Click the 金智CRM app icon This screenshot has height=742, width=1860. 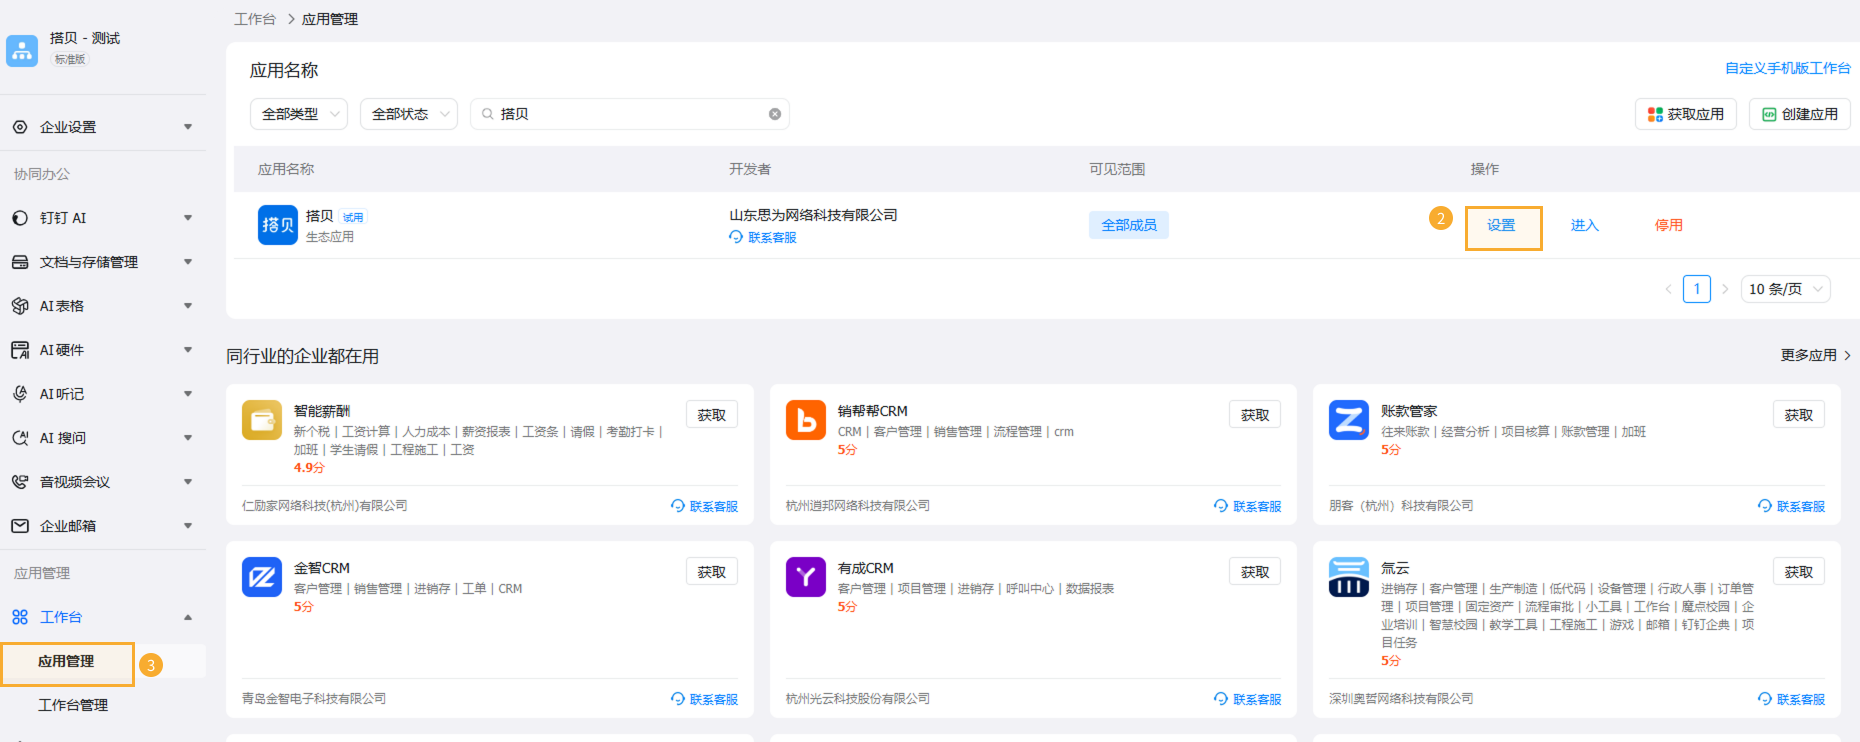point(262,577)
